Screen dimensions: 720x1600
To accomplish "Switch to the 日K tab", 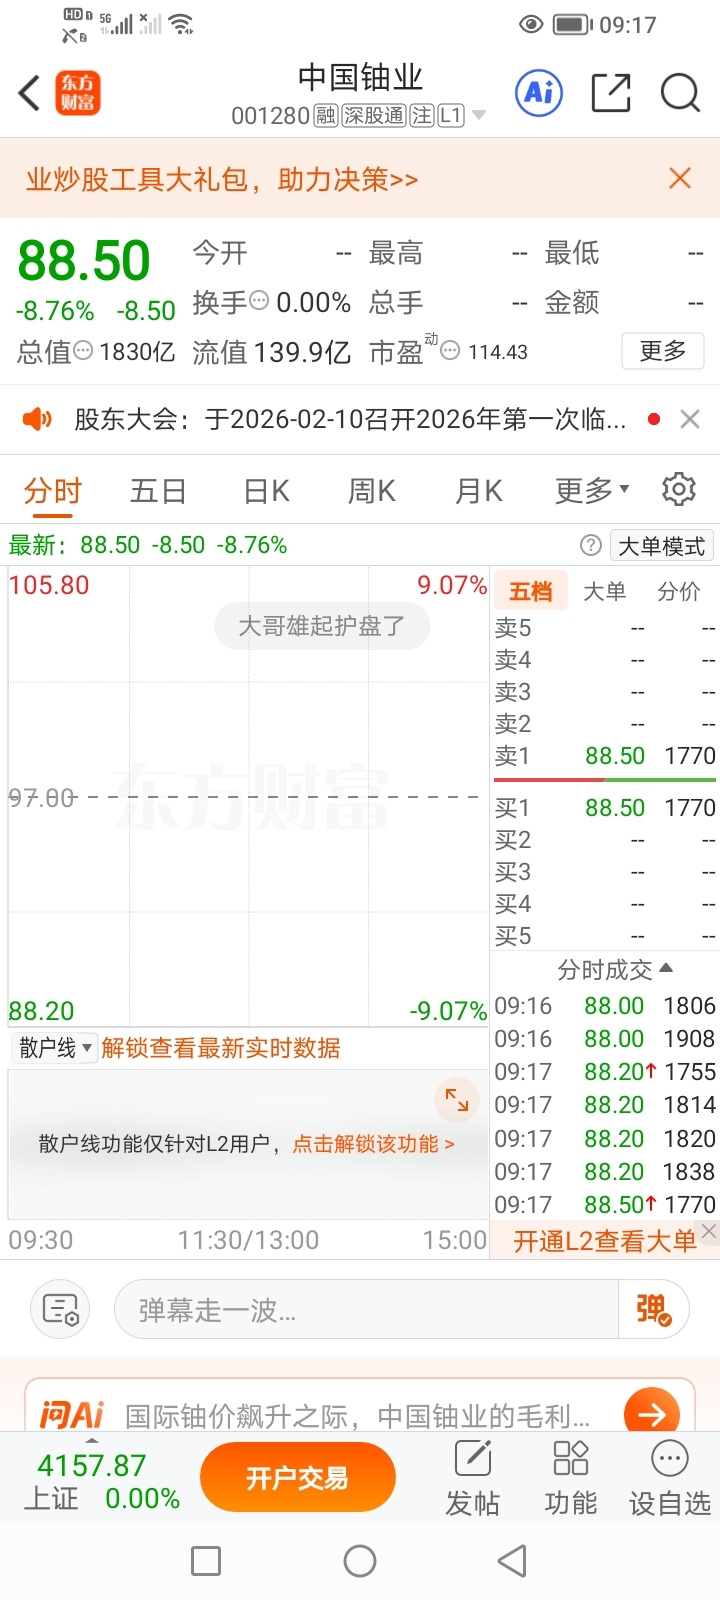I will 267,491.
